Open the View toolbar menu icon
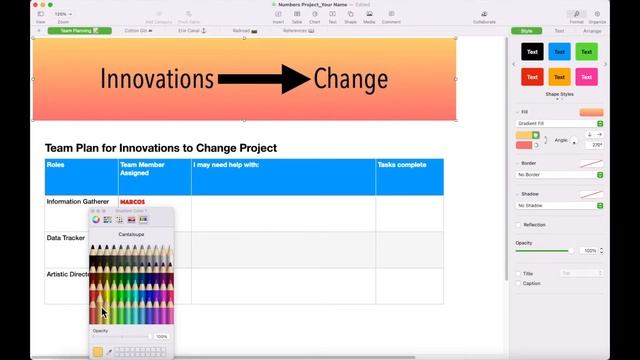 coord(41,14)
